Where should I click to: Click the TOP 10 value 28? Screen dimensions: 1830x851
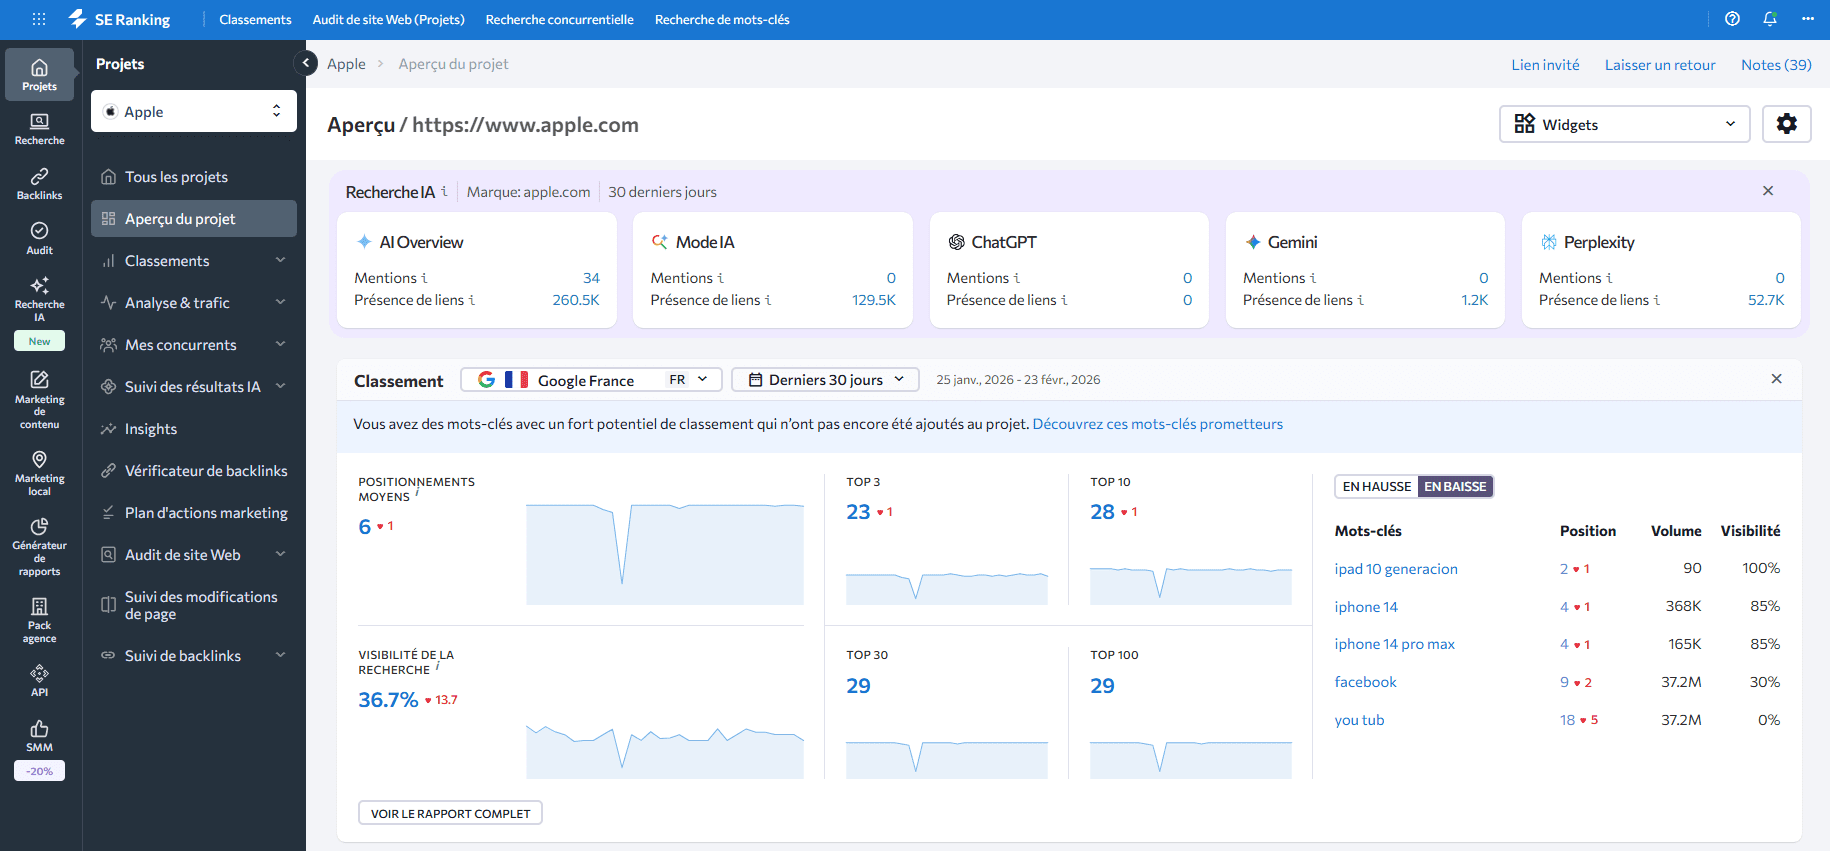pos(1102,512)
